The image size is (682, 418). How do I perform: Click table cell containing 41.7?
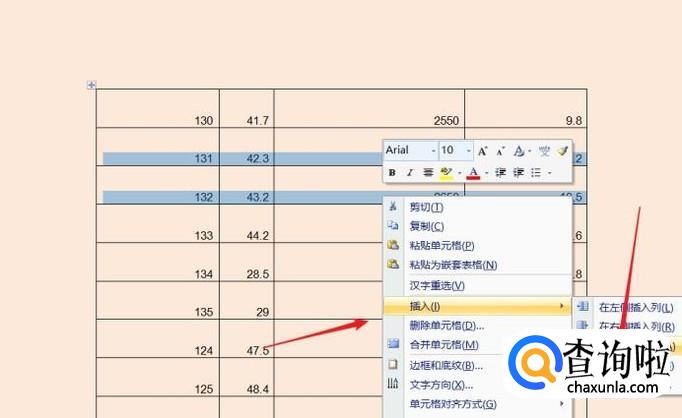pyautogui.click(x=247, y=108)
